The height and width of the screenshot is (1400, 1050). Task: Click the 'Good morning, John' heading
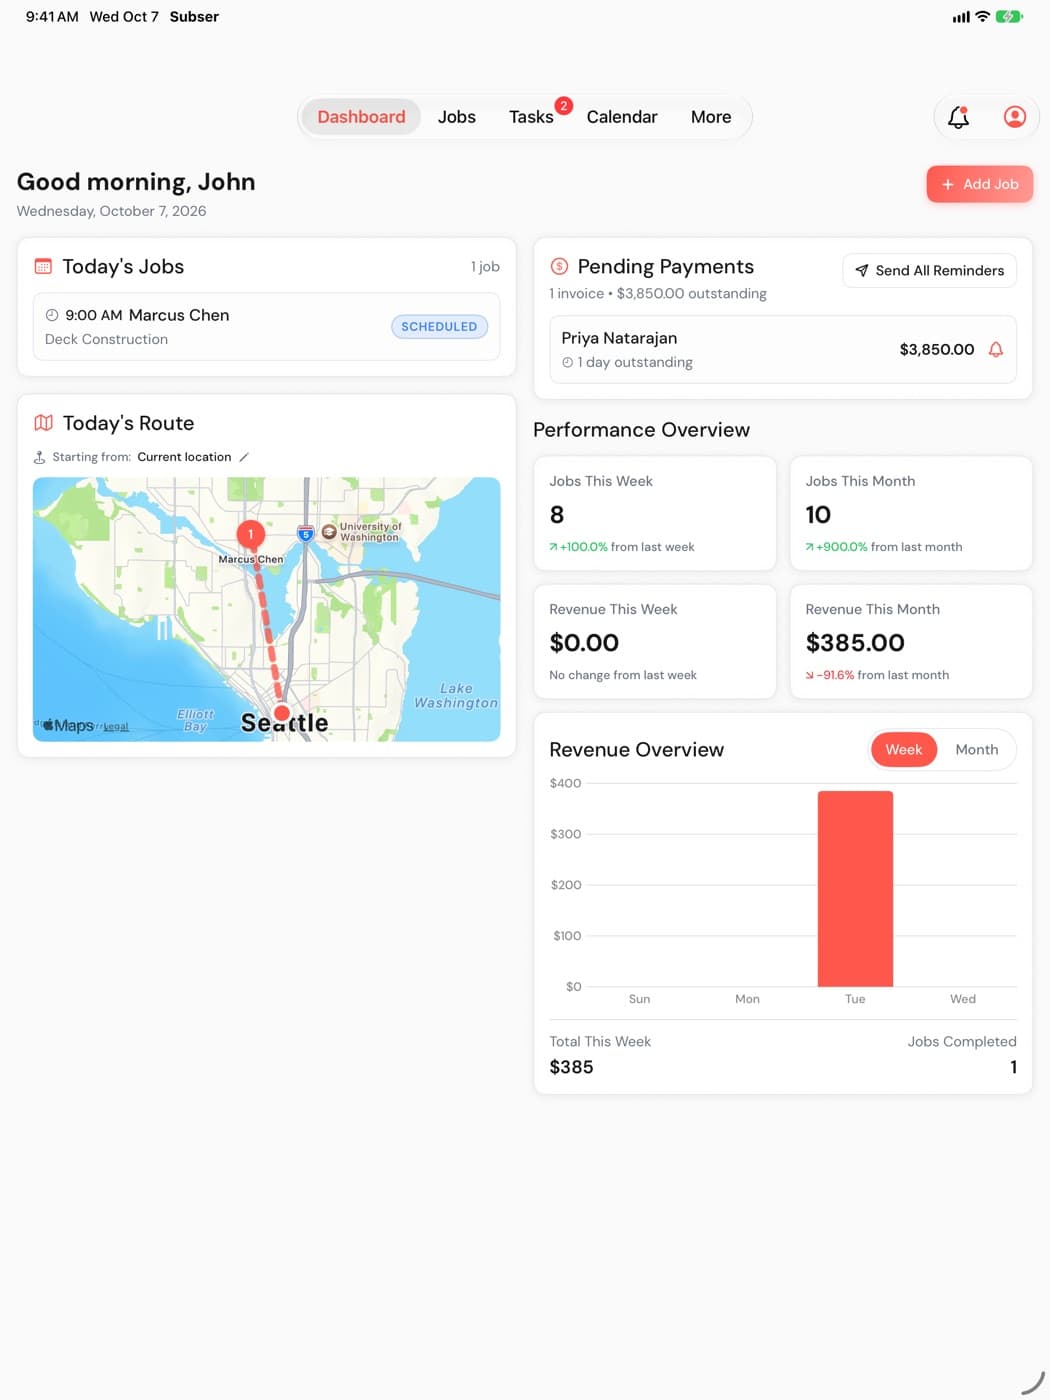click(136, 182)
